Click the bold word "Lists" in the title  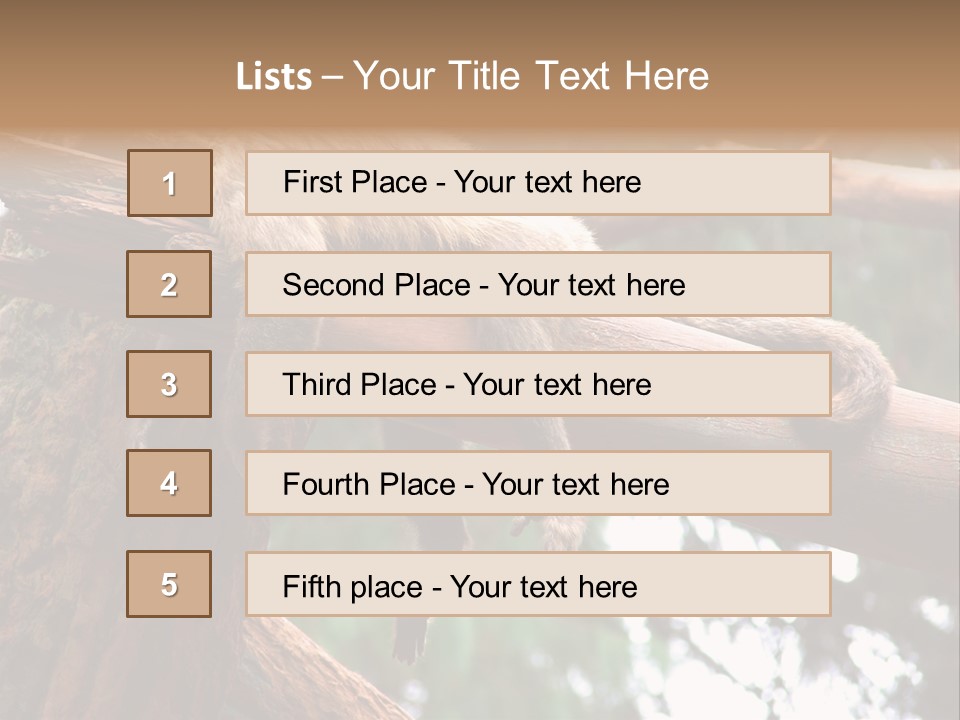pos(274,76)
